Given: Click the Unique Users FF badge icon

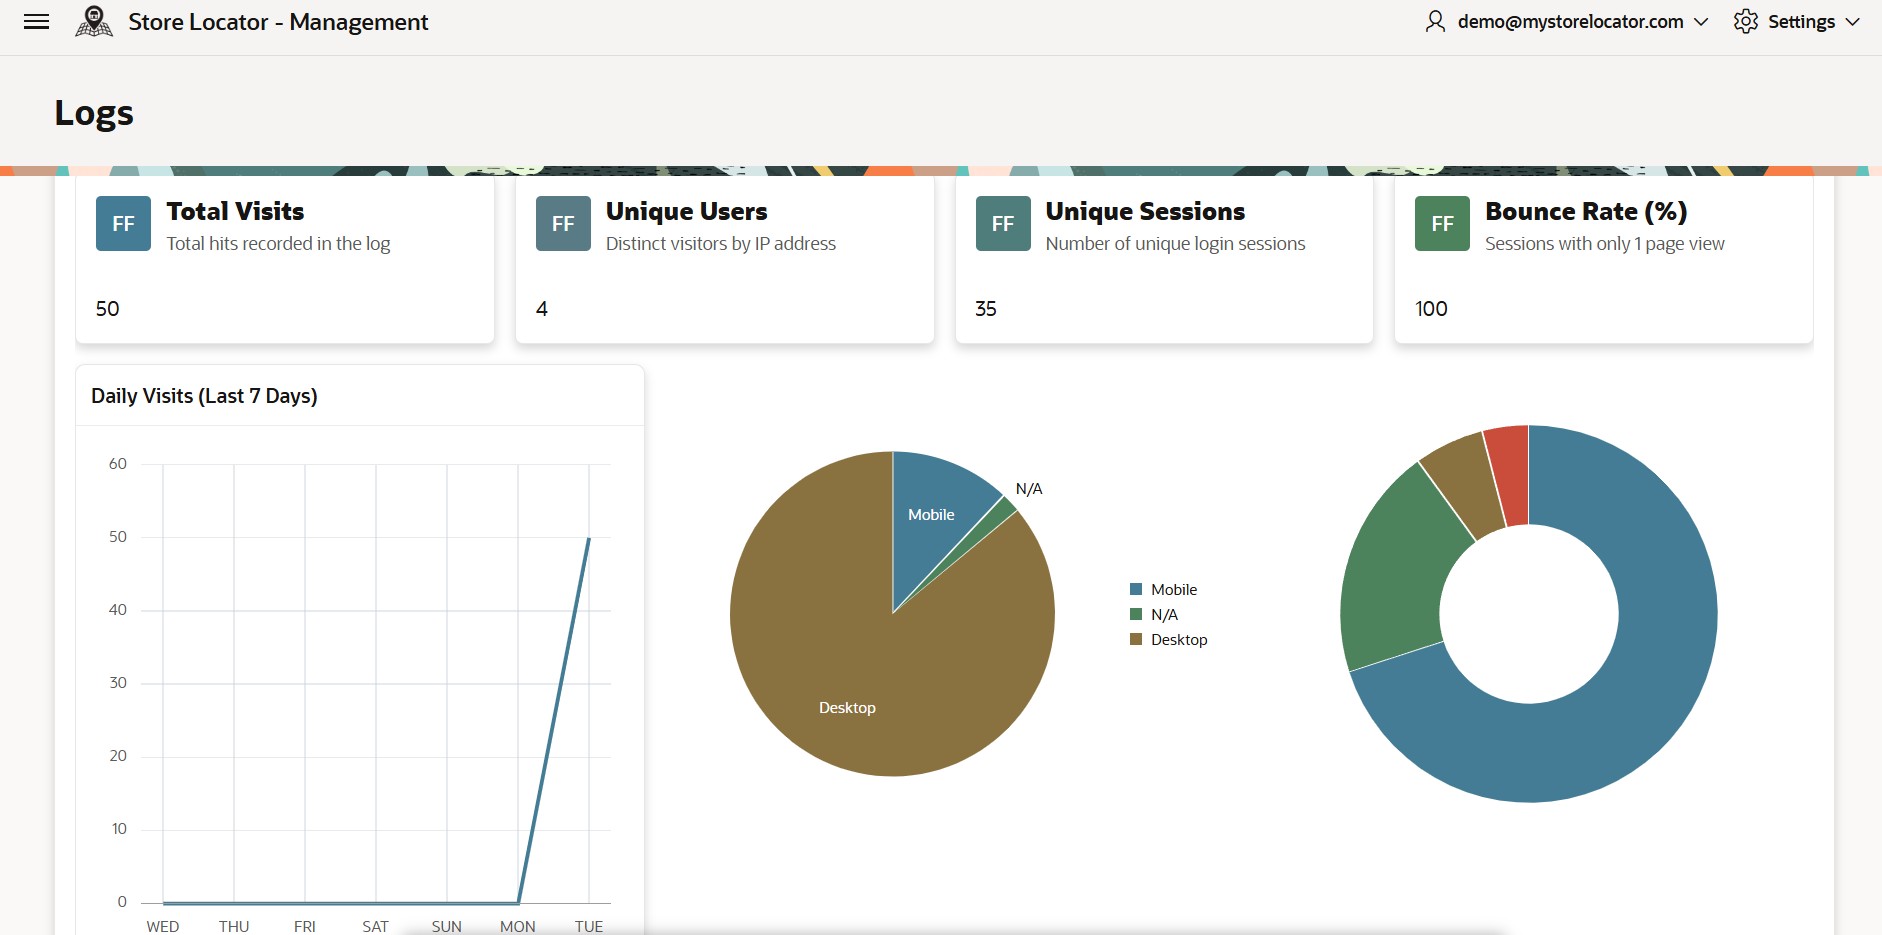Looking at the screenshot, I should [x=563, y=224].
